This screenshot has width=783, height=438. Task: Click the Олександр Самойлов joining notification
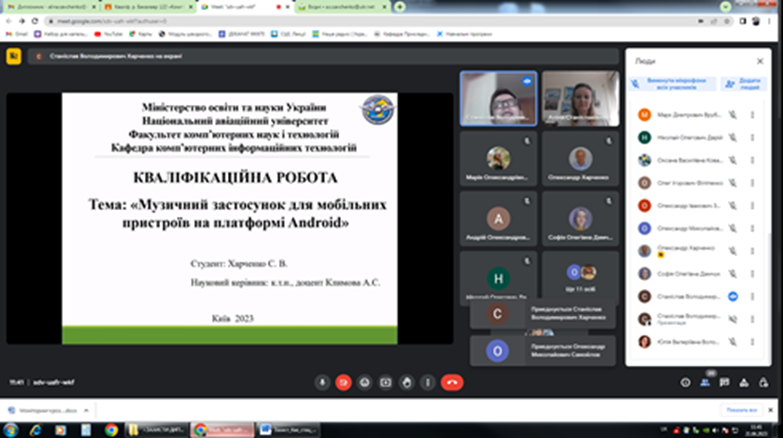542,351
